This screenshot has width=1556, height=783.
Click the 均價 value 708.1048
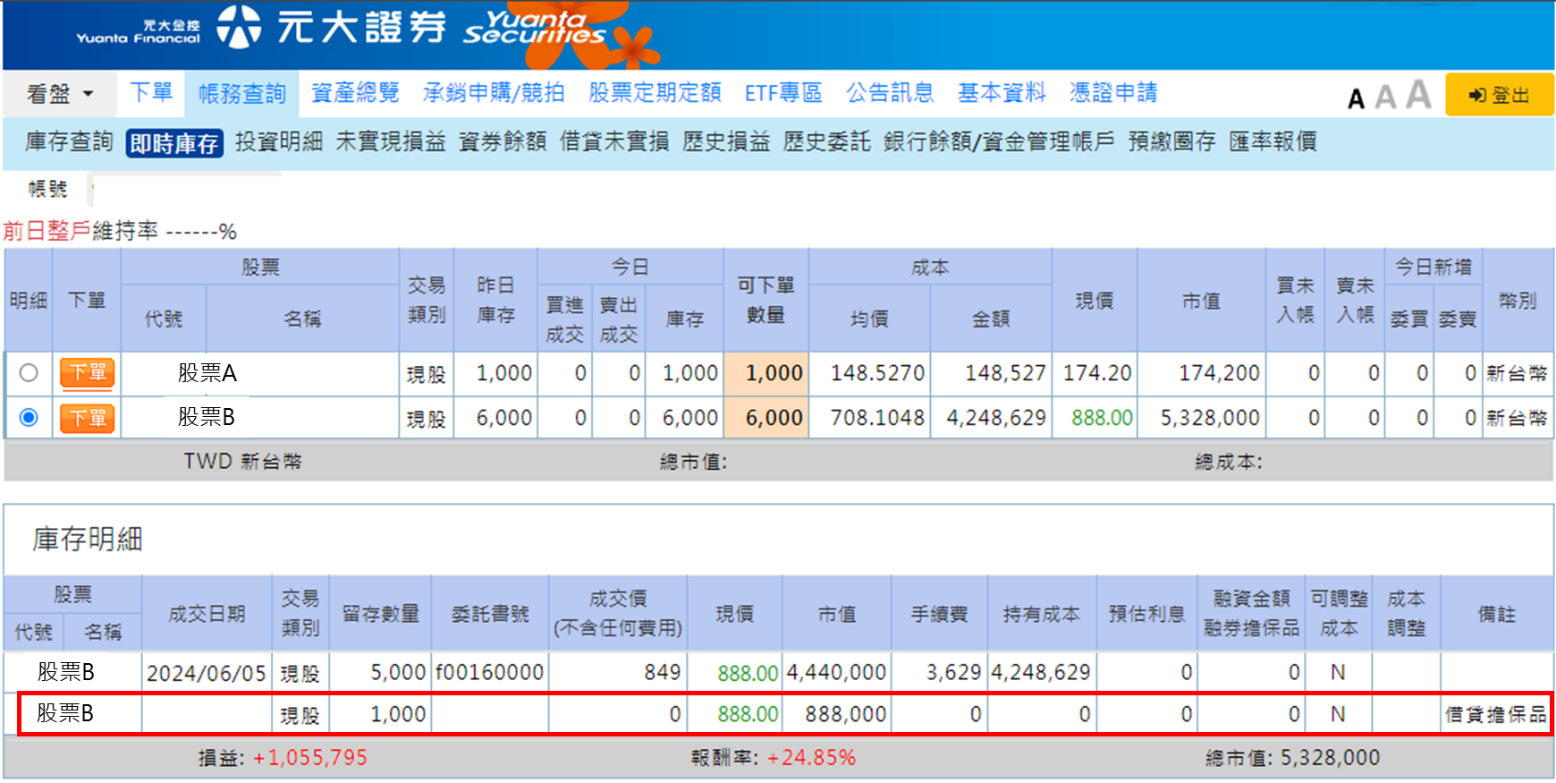pos(879,418)
